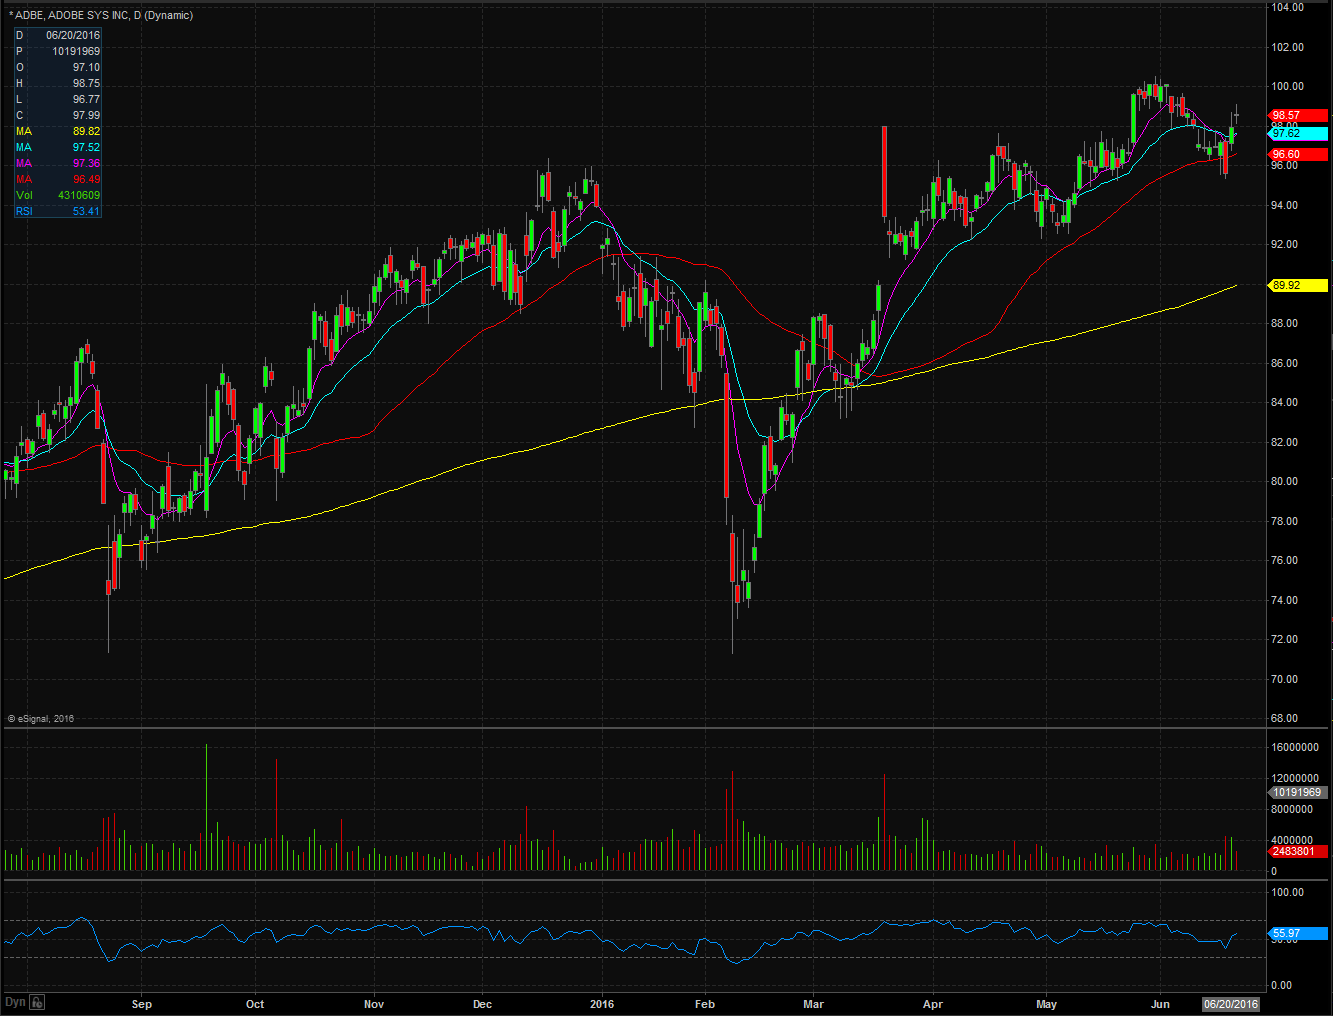Screen dimensions: 1333x1016
Task: Click the Oct label on time axis
Action: (255, 1004)
